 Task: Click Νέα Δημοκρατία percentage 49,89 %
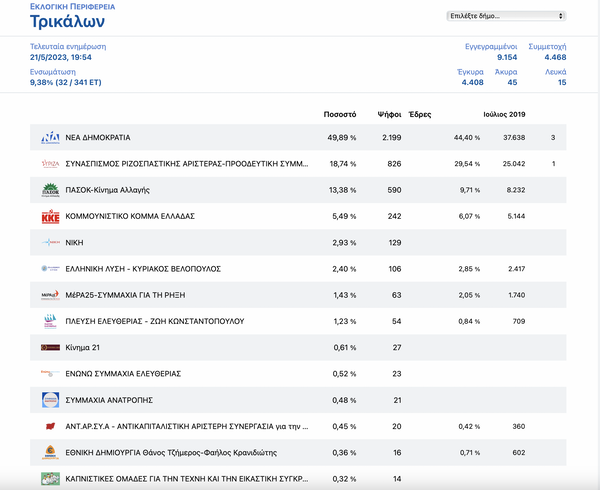click(342, 137)
